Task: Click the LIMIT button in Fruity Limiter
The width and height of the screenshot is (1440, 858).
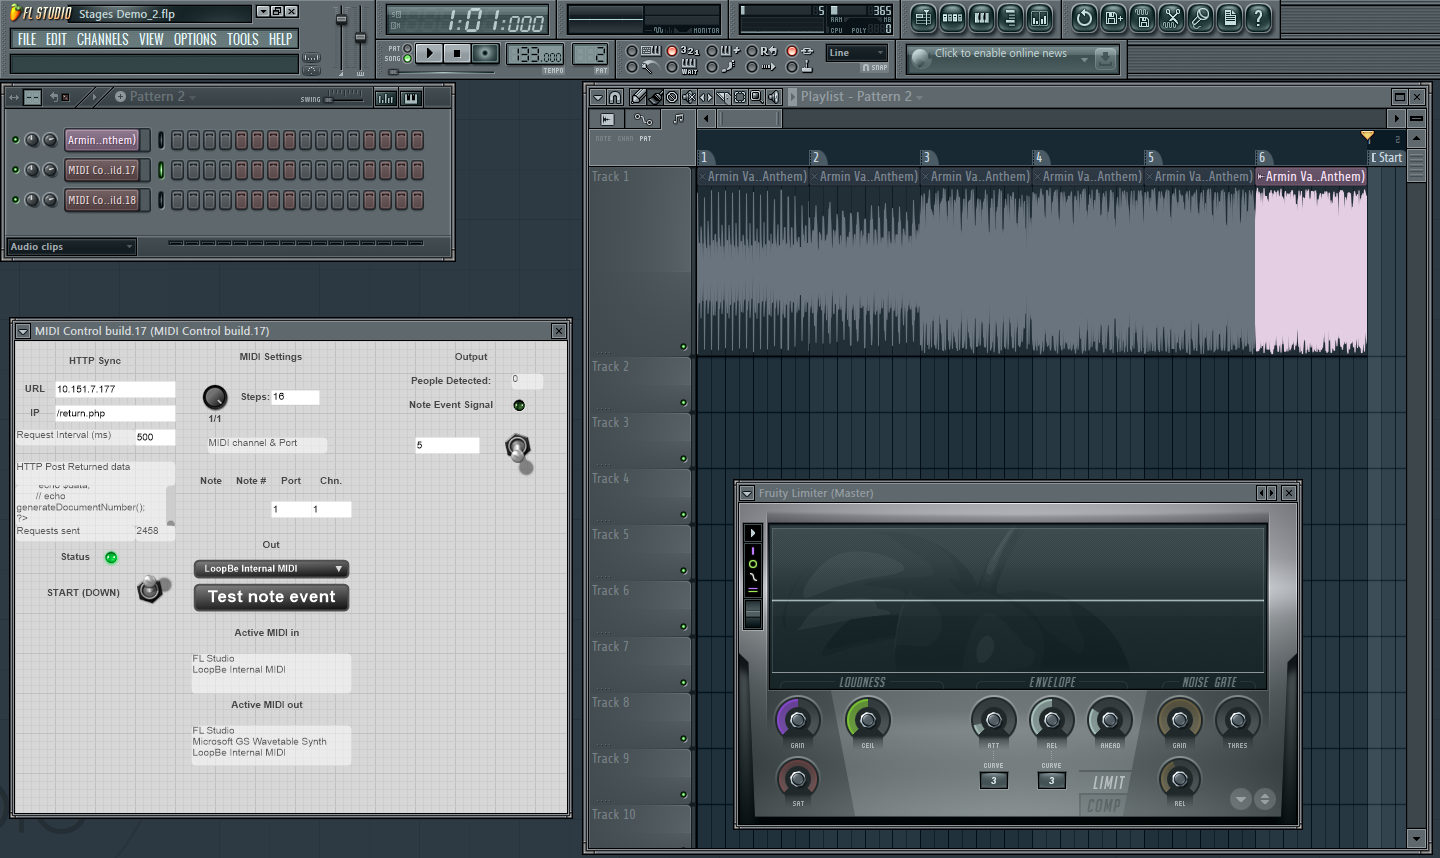Action: tap(1108, 783)
